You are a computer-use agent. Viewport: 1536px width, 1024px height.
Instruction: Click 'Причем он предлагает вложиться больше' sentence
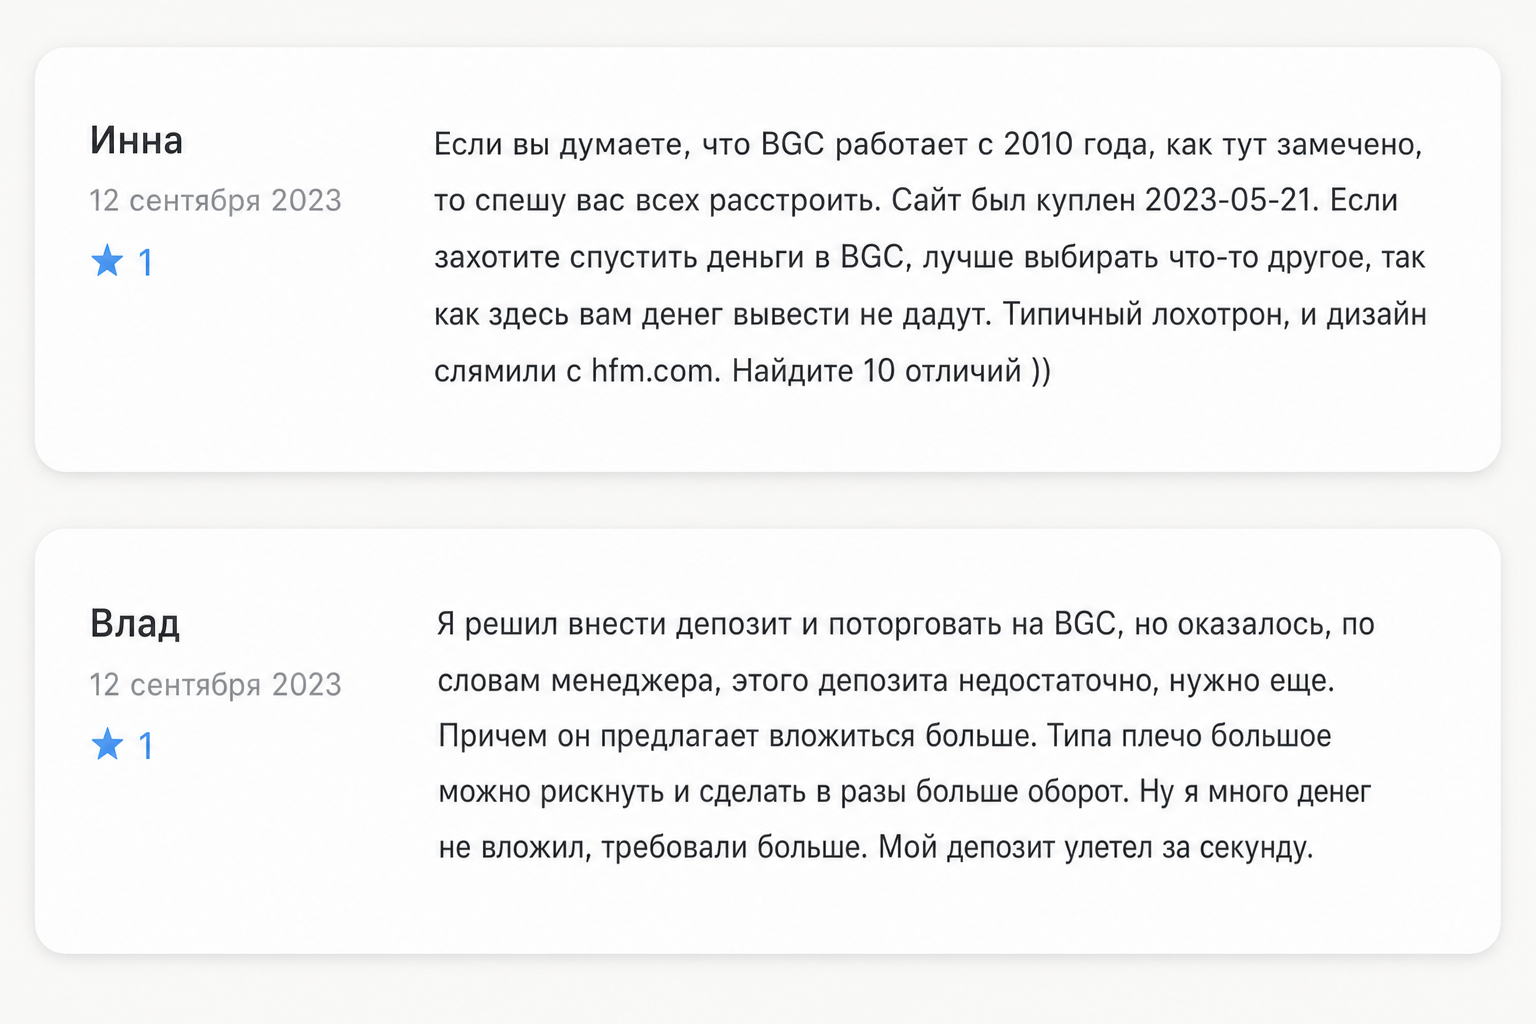tap(738, 737)
